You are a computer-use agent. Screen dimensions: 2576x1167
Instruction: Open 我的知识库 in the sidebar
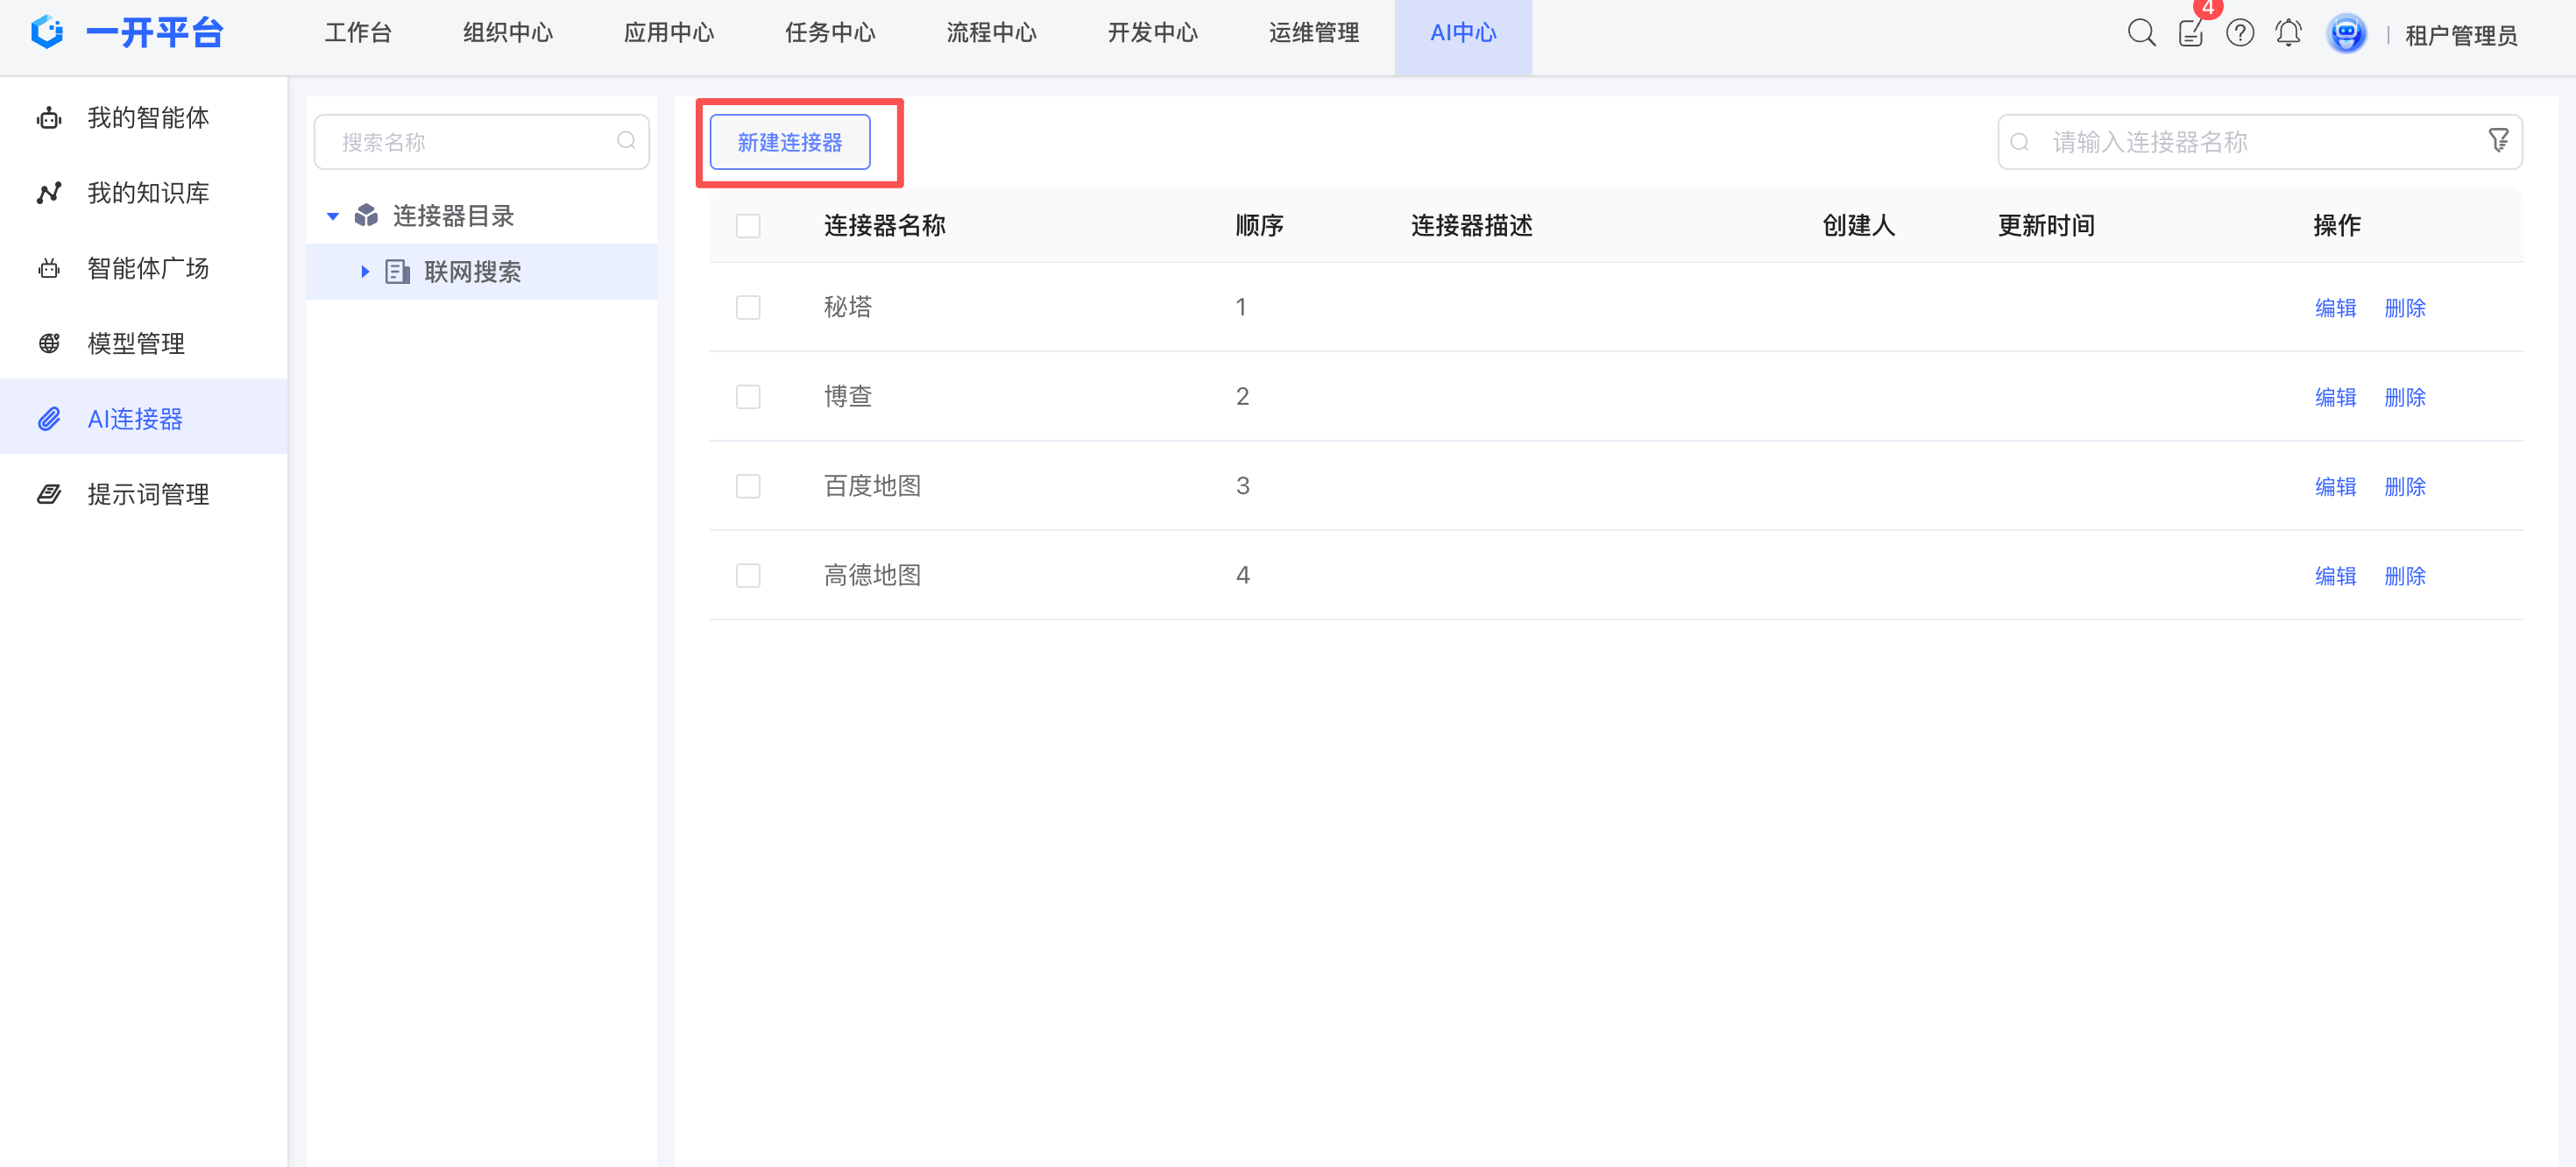tap(147, 193)
